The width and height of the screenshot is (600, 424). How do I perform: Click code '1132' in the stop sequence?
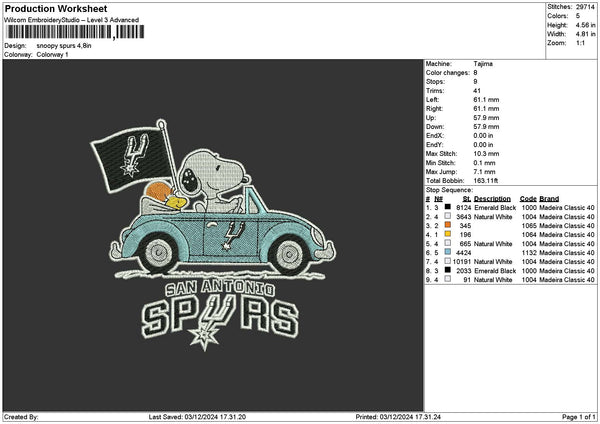tap(529, 253)
